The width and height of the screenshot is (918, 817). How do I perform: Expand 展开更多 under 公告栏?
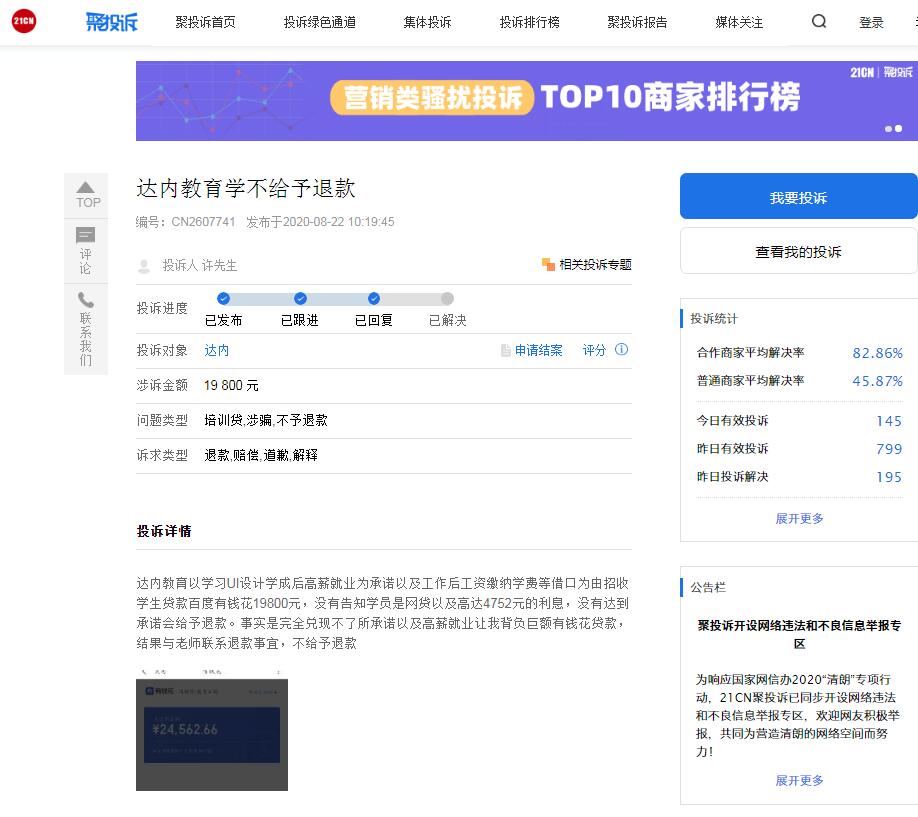799,780
